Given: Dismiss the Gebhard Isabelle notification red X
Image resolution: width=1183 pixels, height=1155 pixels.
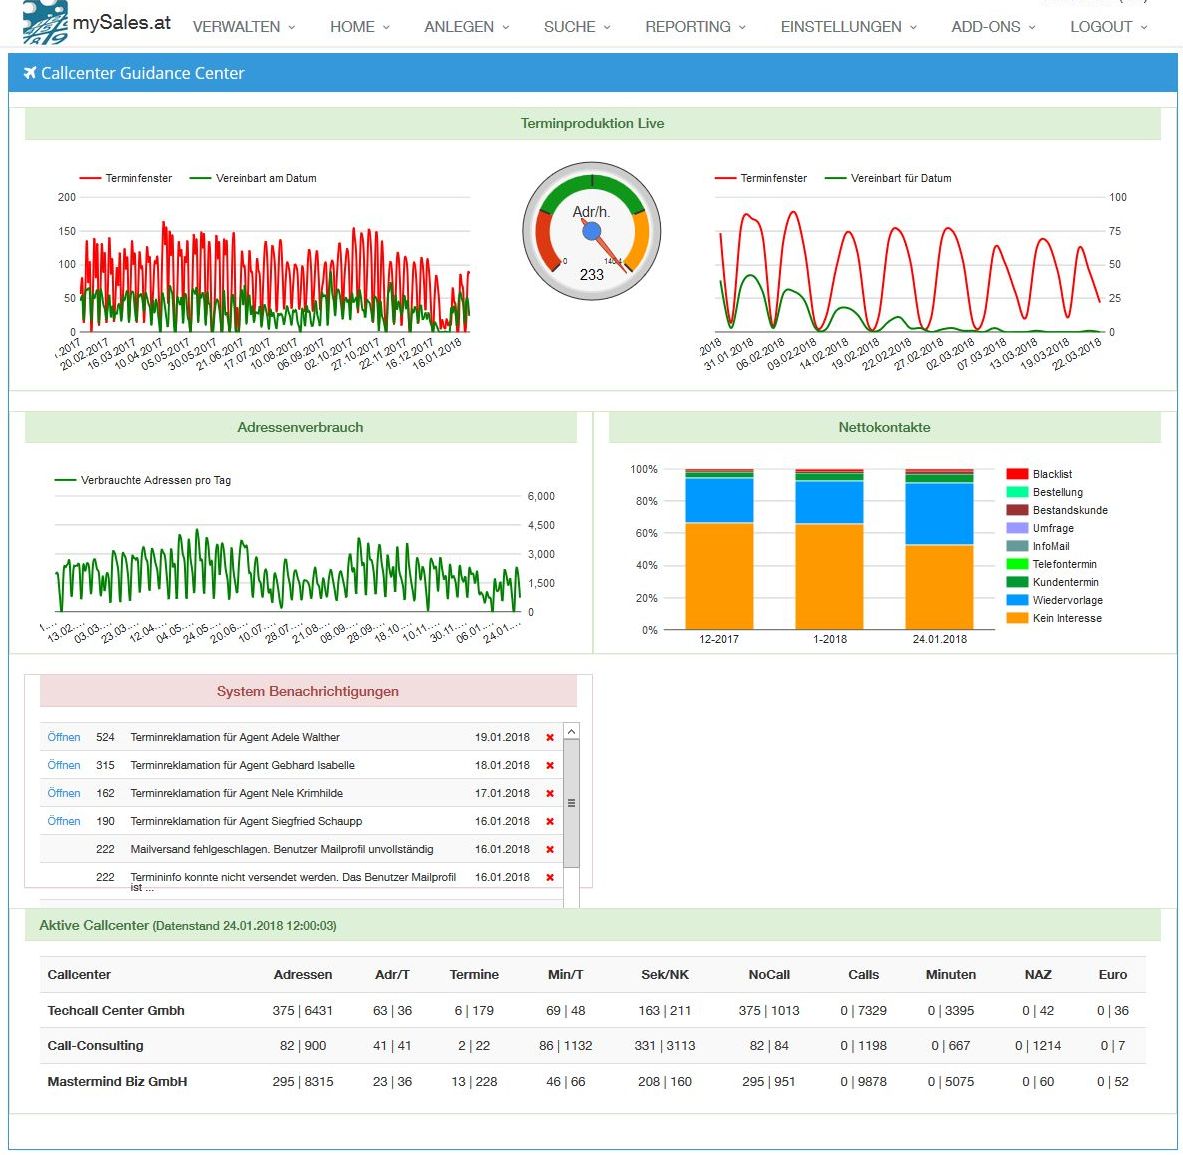Looking at the screenshot, I should point(550,766).
